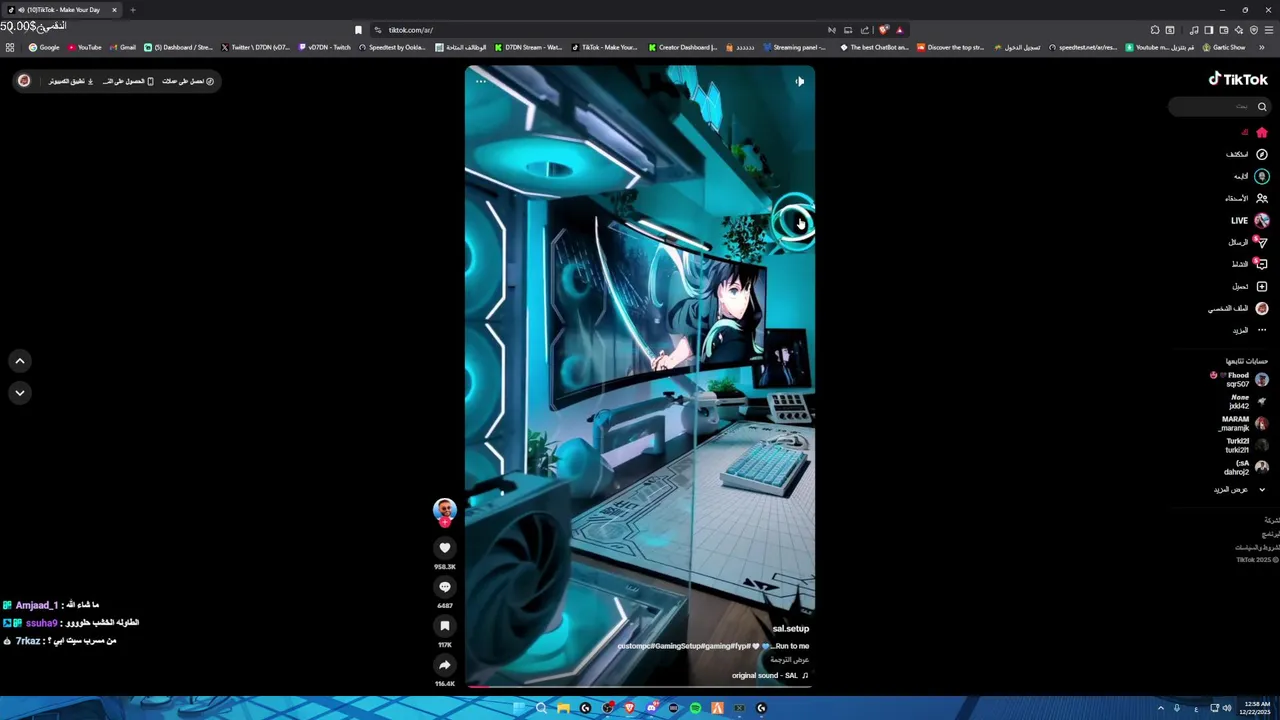Open Friends icon in sidebar
Screen dimensions: 1280x720
(1262, 198)
